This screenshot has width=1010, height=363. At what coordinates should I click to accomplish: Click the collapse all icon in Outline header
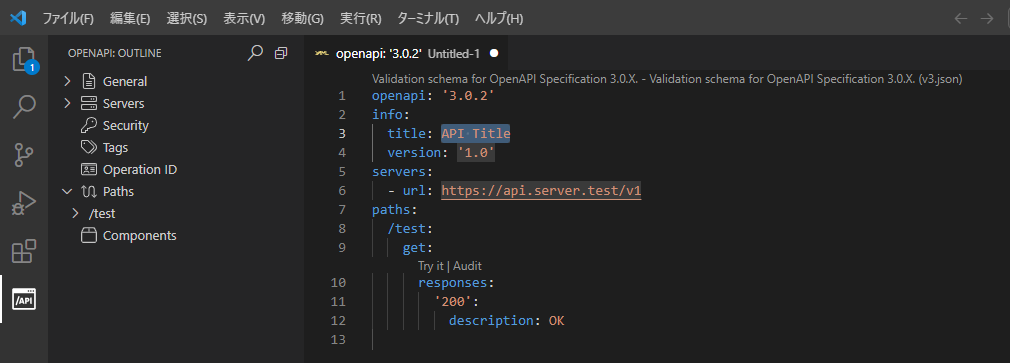(281, 53)
